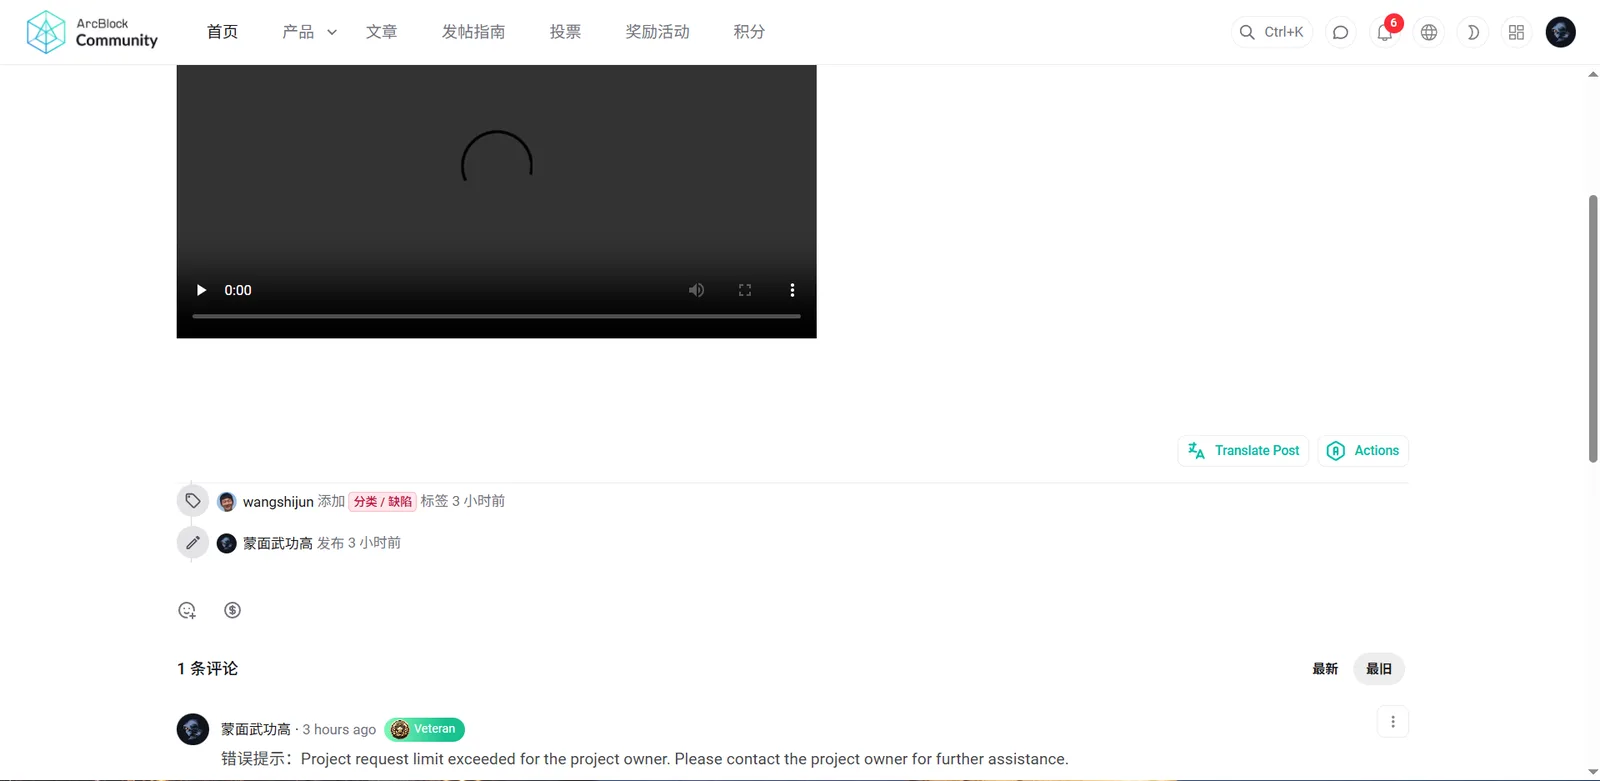This screenshot has height=781, width=1600.
Task: Go to the 首页 nav item
Action: (x=222, y=32)
